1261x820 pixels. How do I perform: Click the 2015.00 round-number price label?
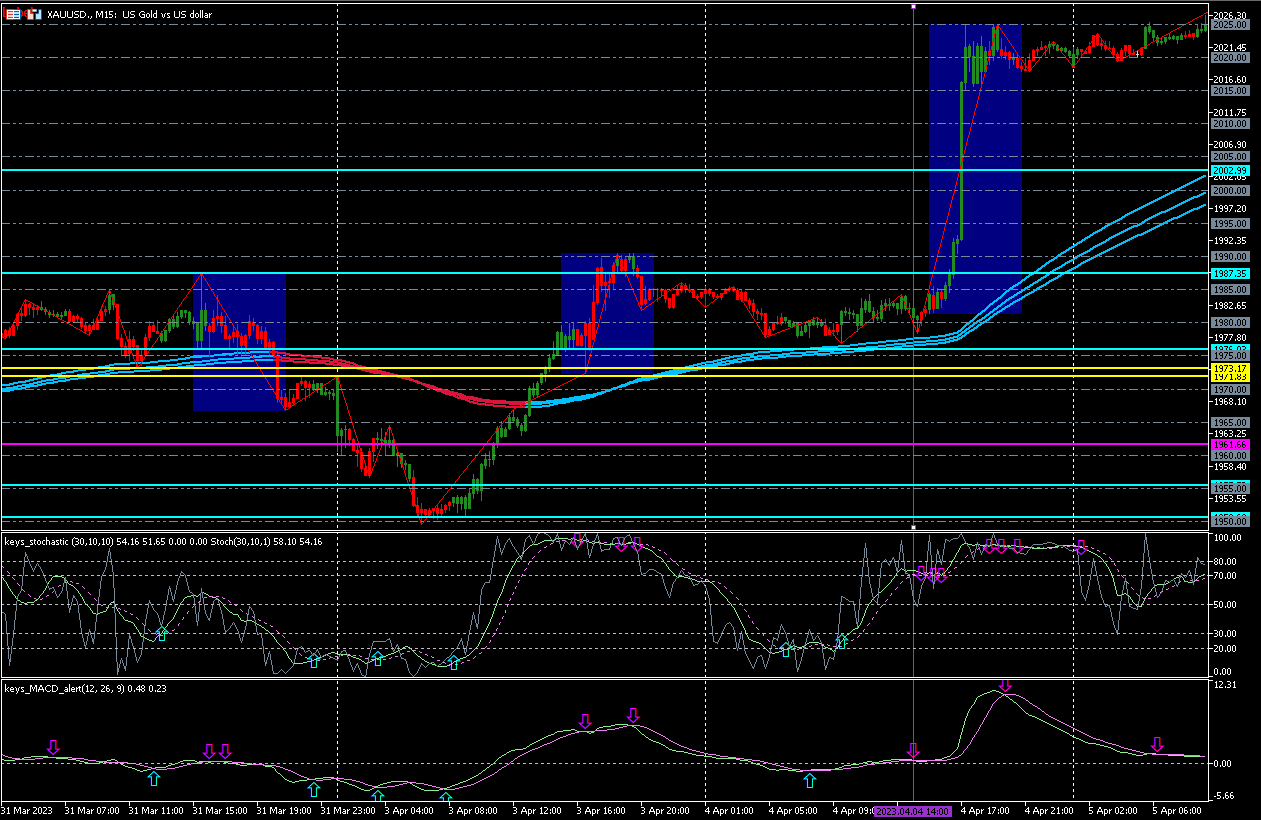tap(1229, 91)
